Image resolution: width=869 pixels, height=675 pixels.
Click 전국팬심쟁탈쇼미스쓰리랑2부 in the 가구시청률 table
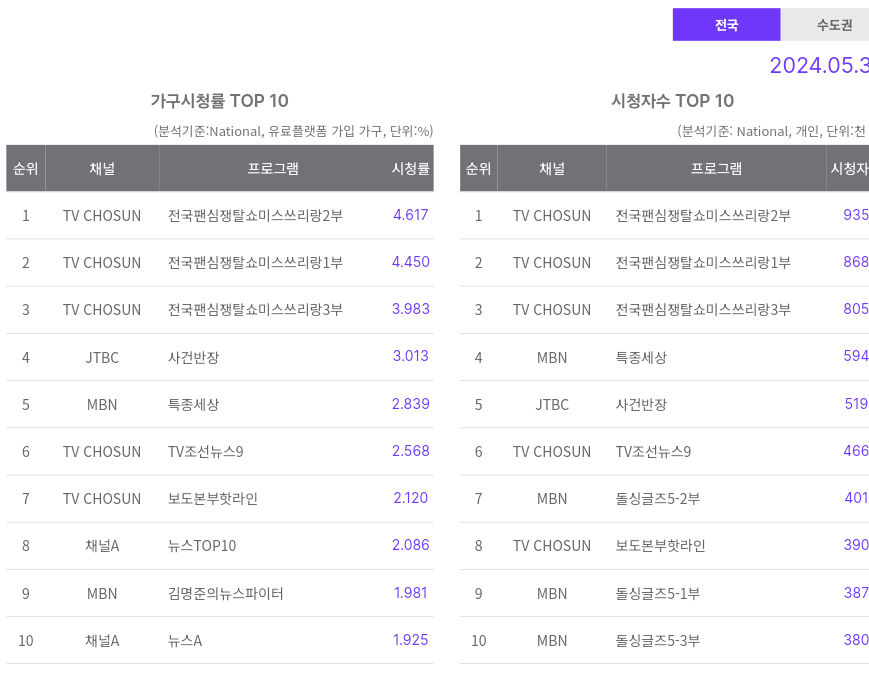click(255, 216)
